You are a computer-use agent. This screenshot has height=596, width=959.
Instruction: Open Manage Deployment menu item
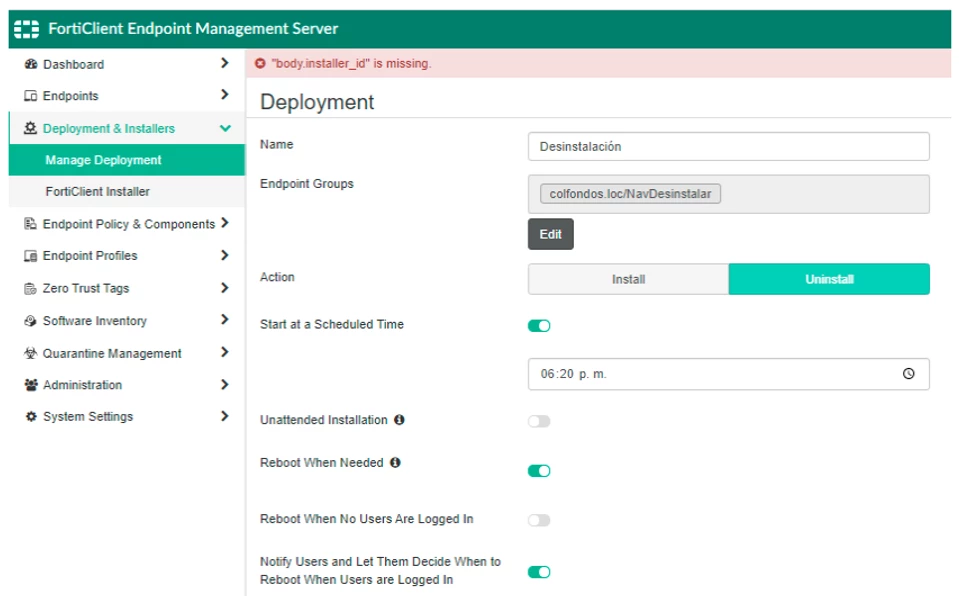pyautogui.click(x=127, y=160)
